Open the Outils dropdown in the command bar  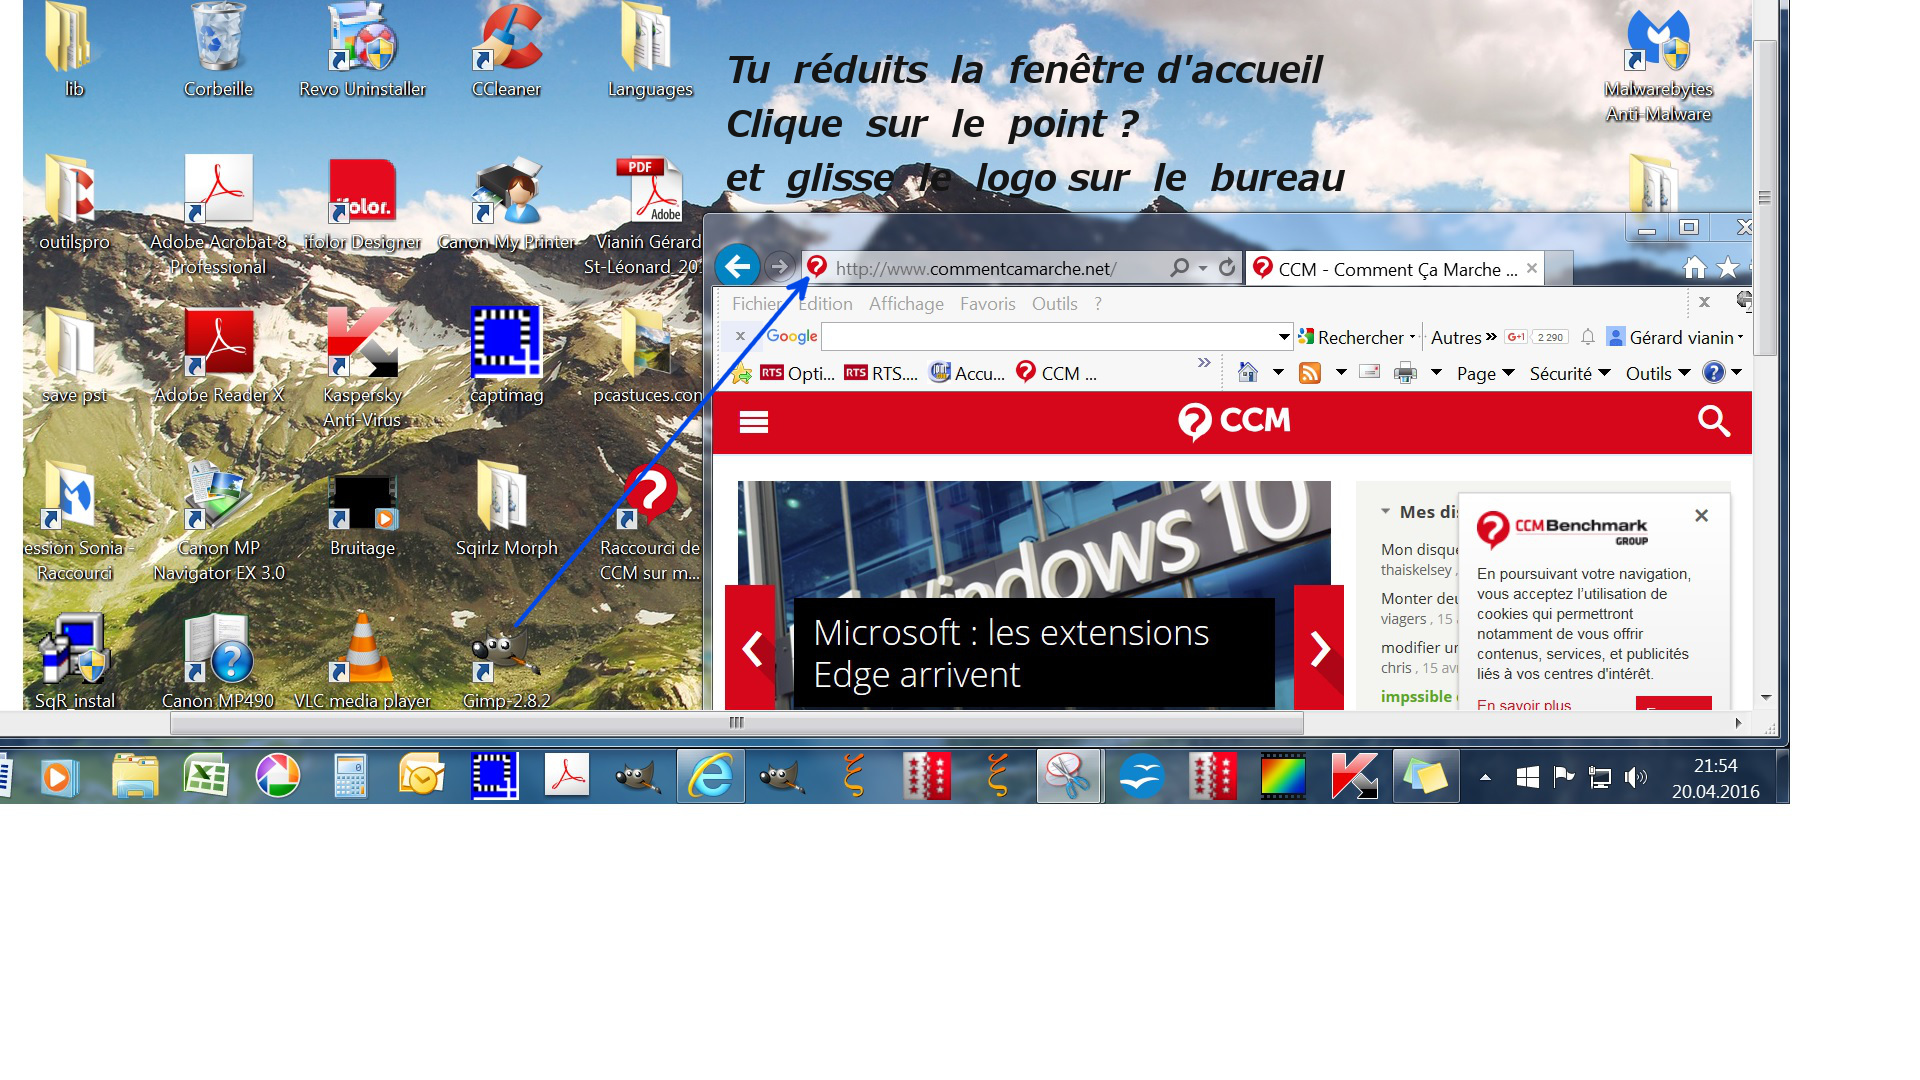tap(1657, 373)
